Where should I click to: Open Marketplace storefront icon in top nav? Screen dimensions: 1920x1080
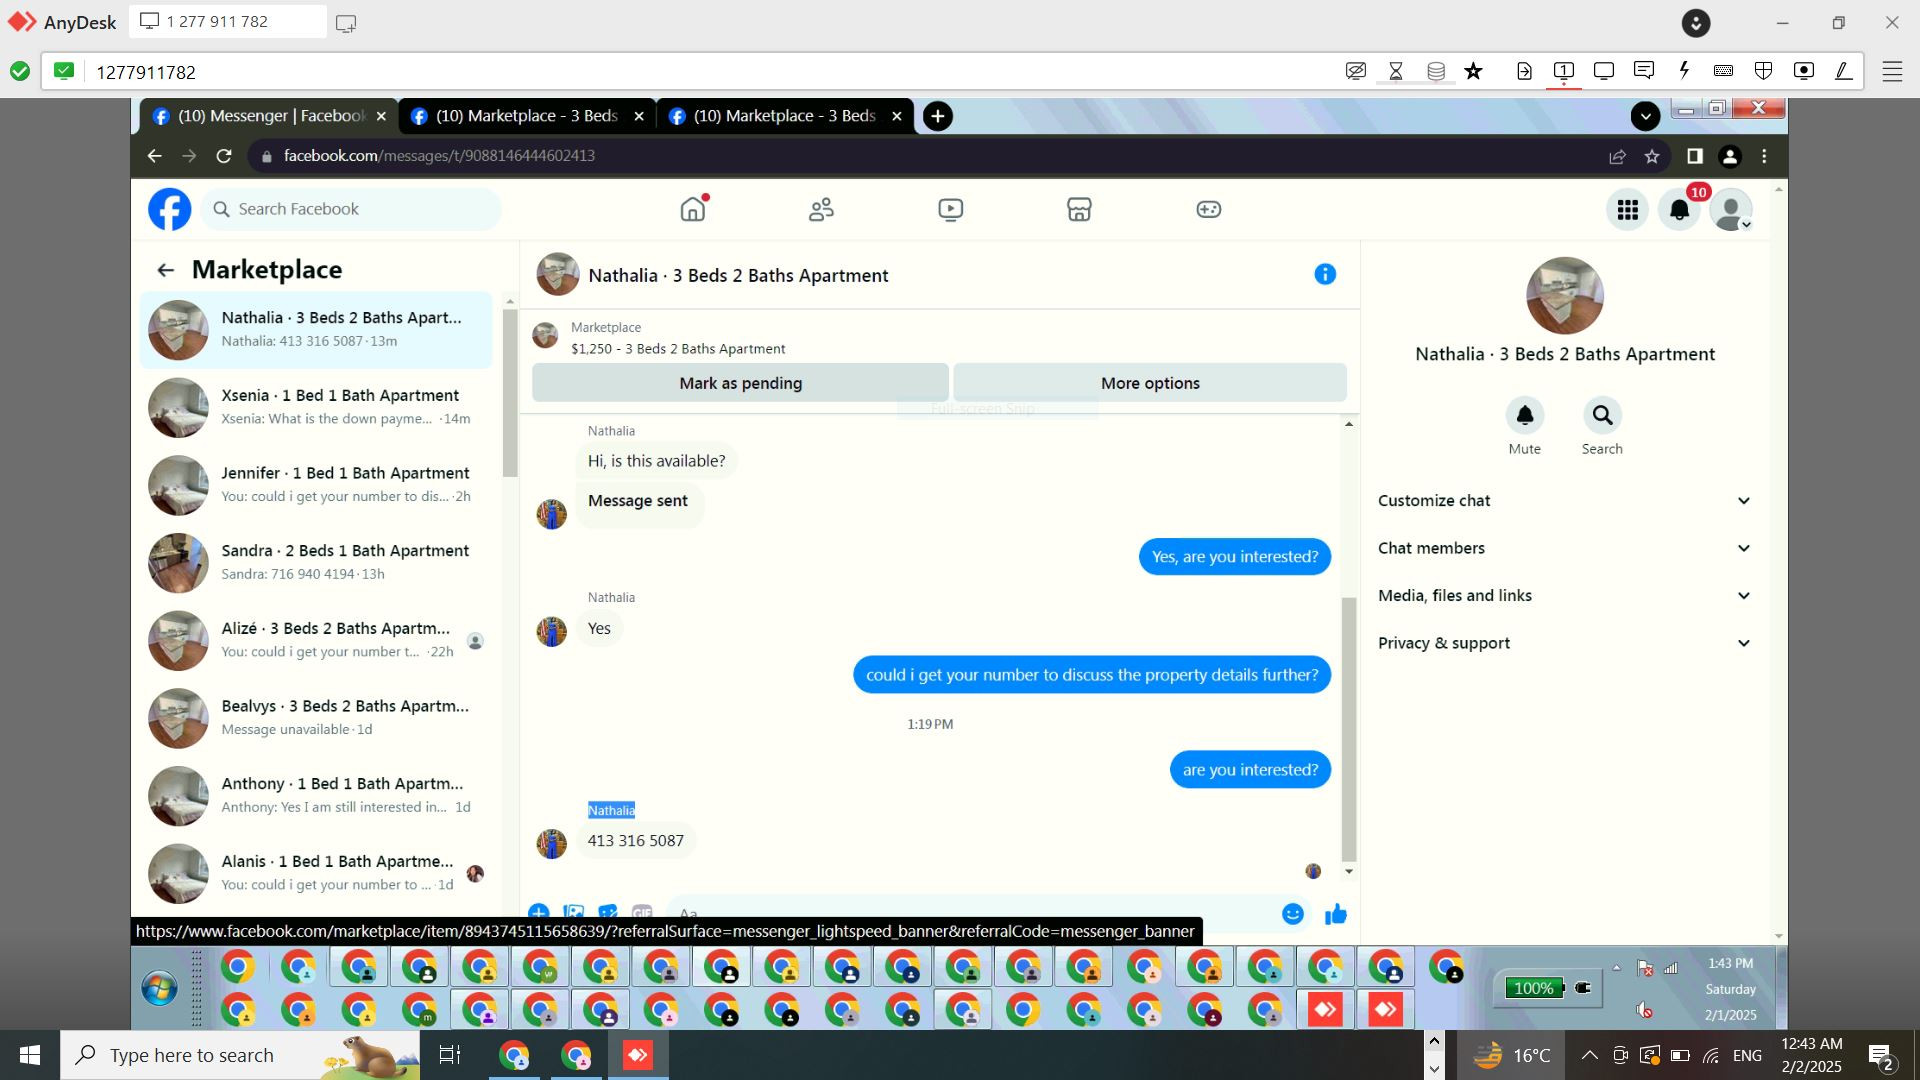coord(1079,209)
